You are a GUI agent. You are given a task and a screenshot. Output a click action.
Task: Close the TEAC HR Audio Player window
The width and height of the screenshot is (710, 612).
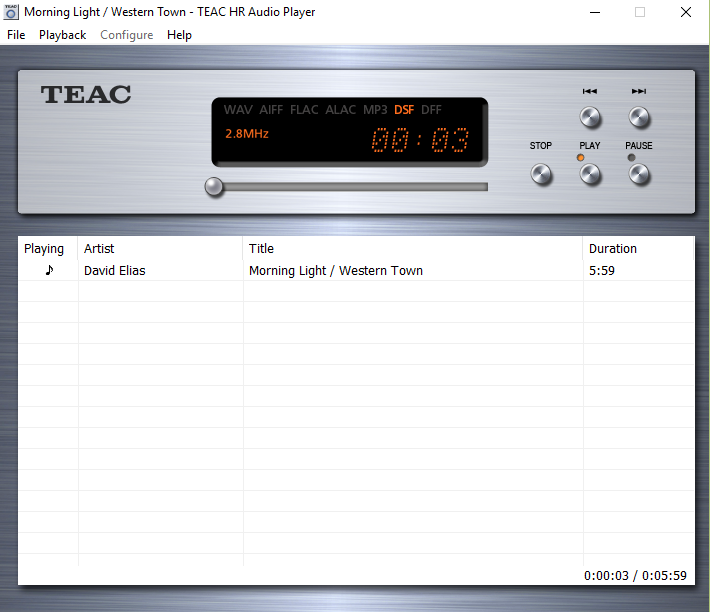686,12
